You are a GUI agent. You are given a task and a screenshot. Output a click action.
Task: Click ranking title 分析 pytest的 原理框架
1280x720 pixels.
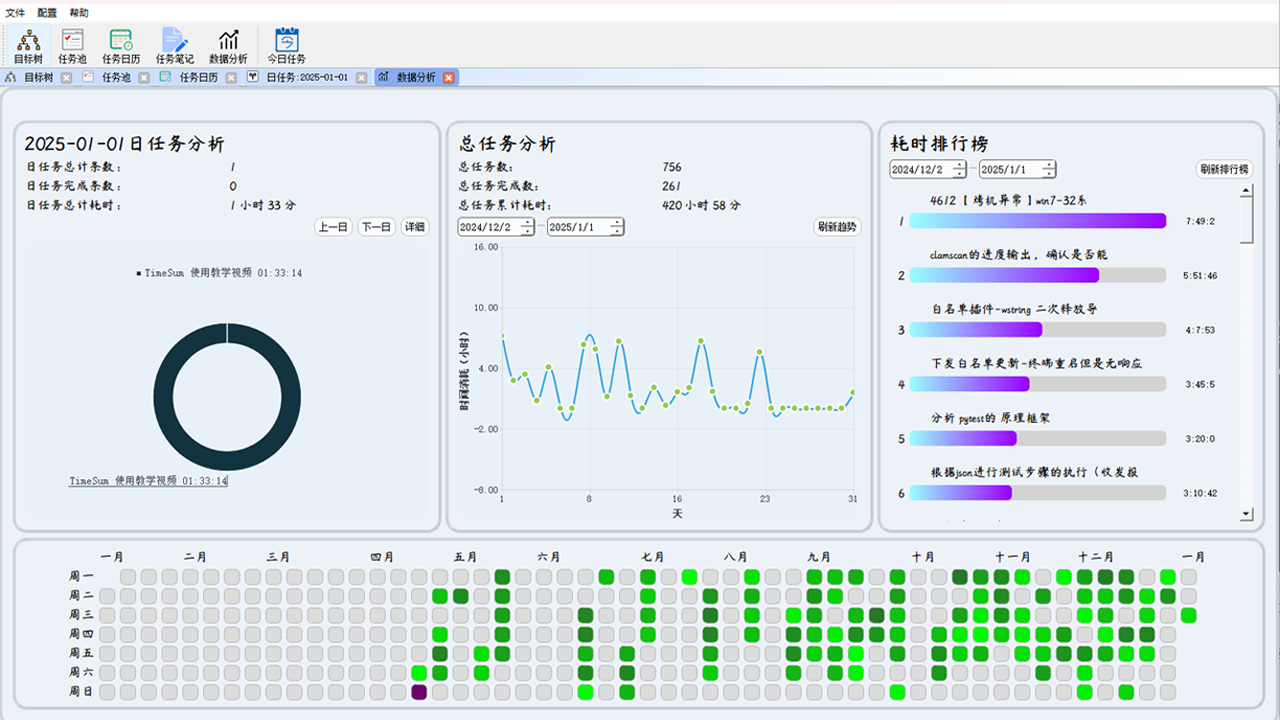pos(990,418)
